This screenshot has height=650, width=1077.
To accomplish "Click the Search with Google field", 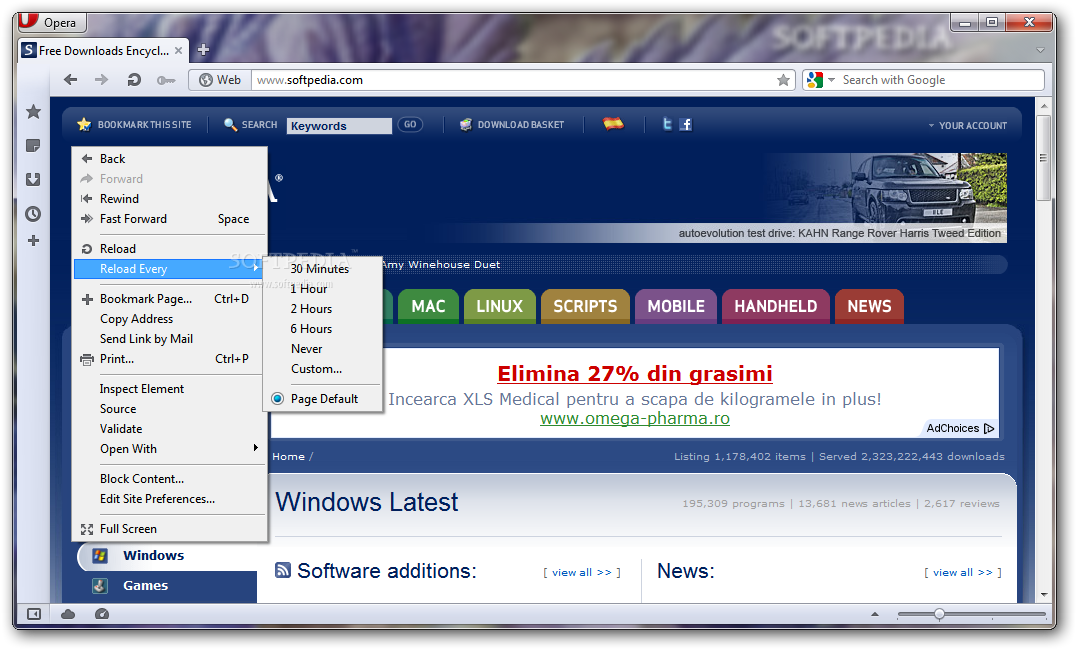I will click(941, 80).
